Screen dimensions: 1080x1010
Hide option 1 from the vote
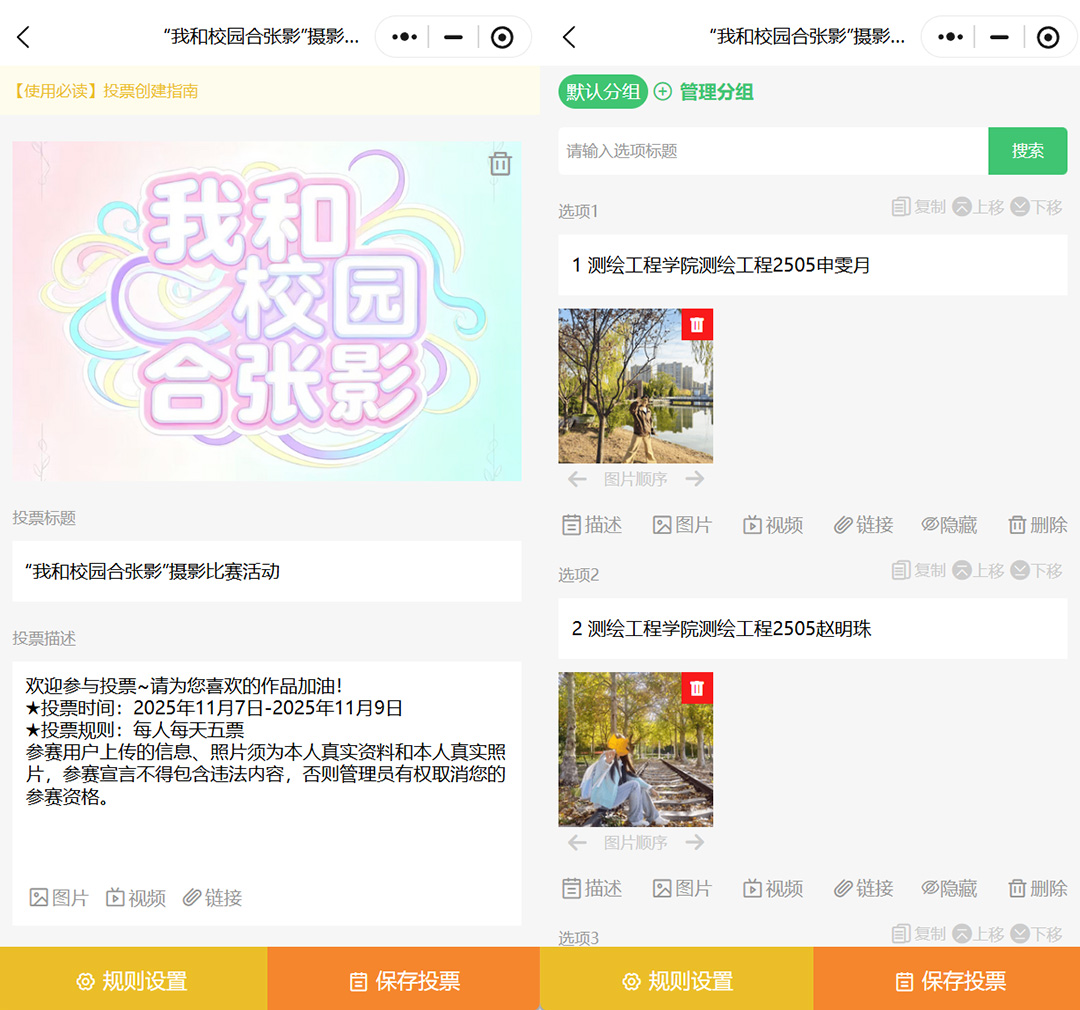[949, 525]
